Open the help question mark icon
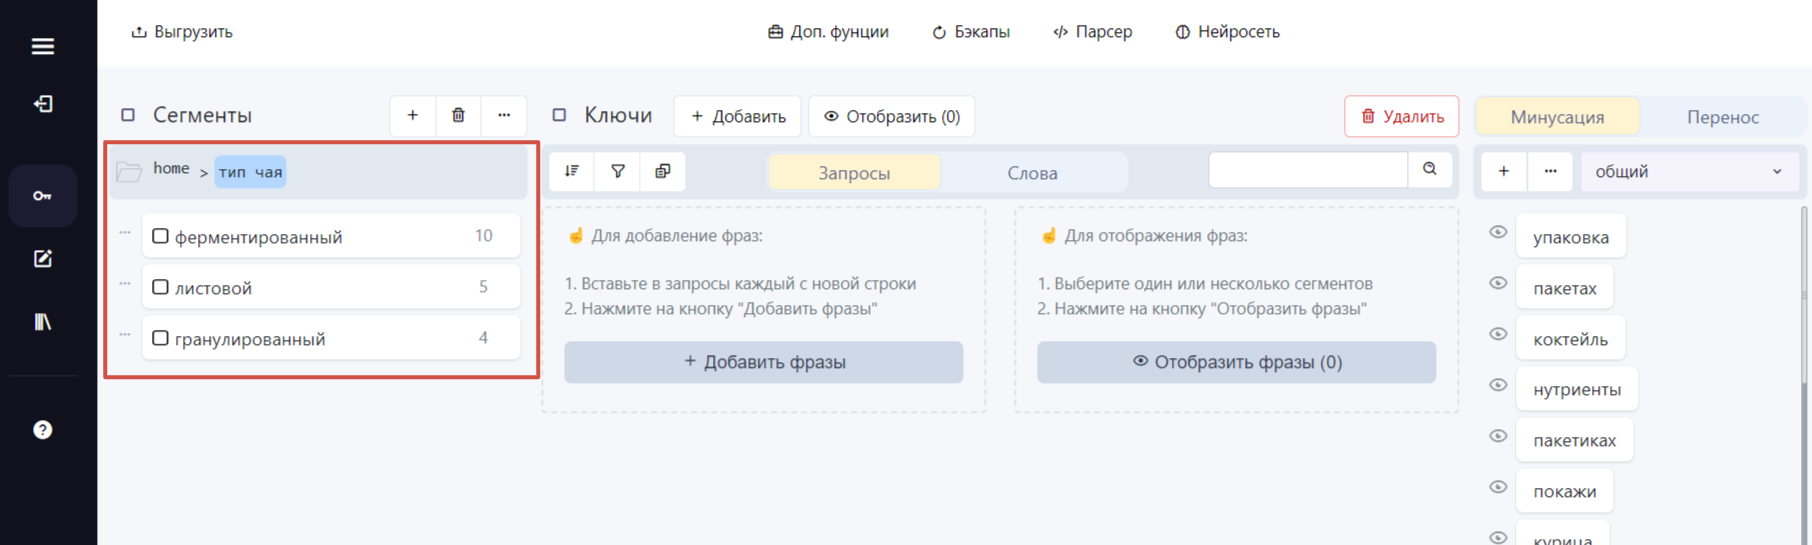Viewport: 1812px width, 545px height. coord(42,430)
